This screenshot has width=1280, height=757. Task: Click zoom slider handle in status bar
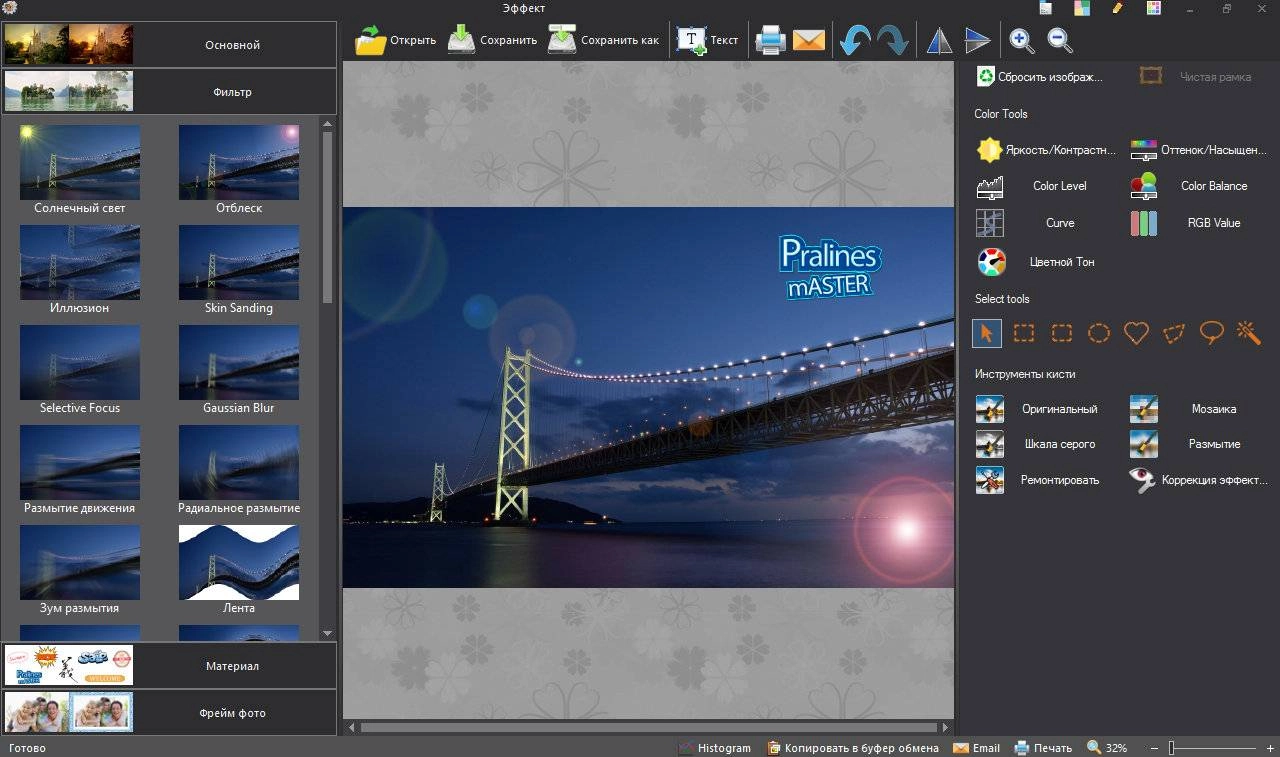tap(1171, 748)
